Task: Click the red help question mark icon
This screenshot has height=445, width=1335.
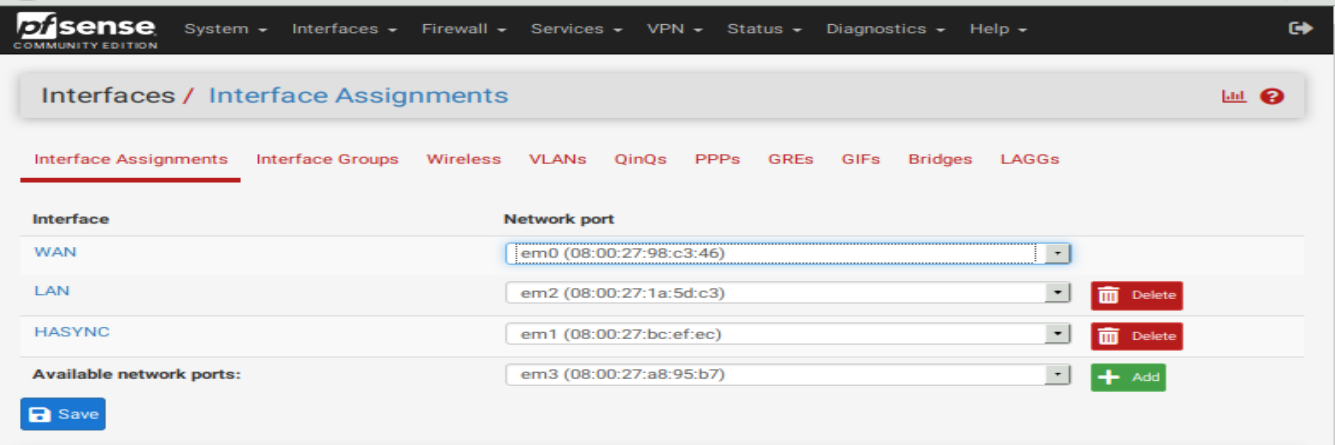Action: (x=1272, y=96)
